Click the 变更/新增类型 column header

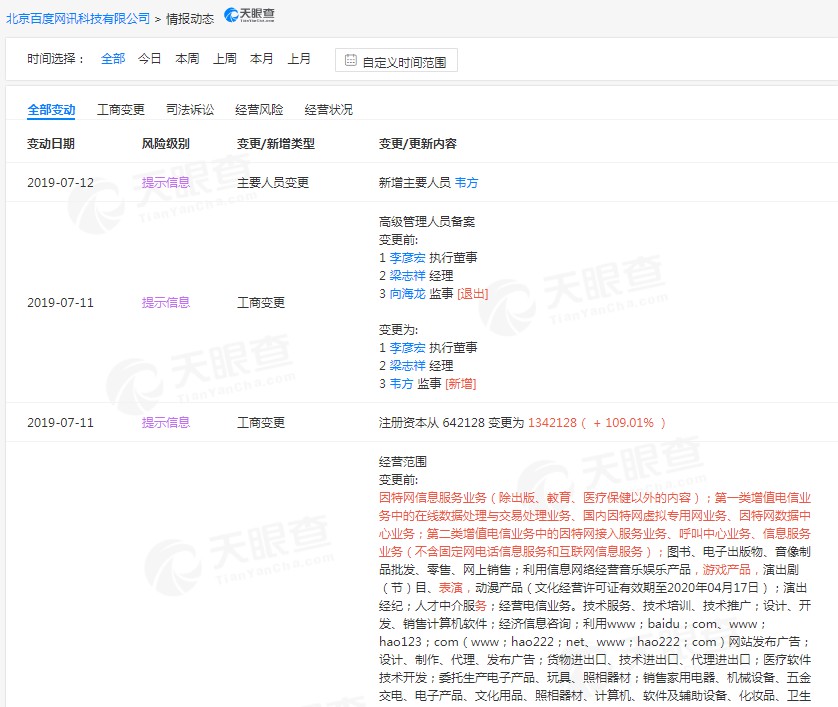276,144
